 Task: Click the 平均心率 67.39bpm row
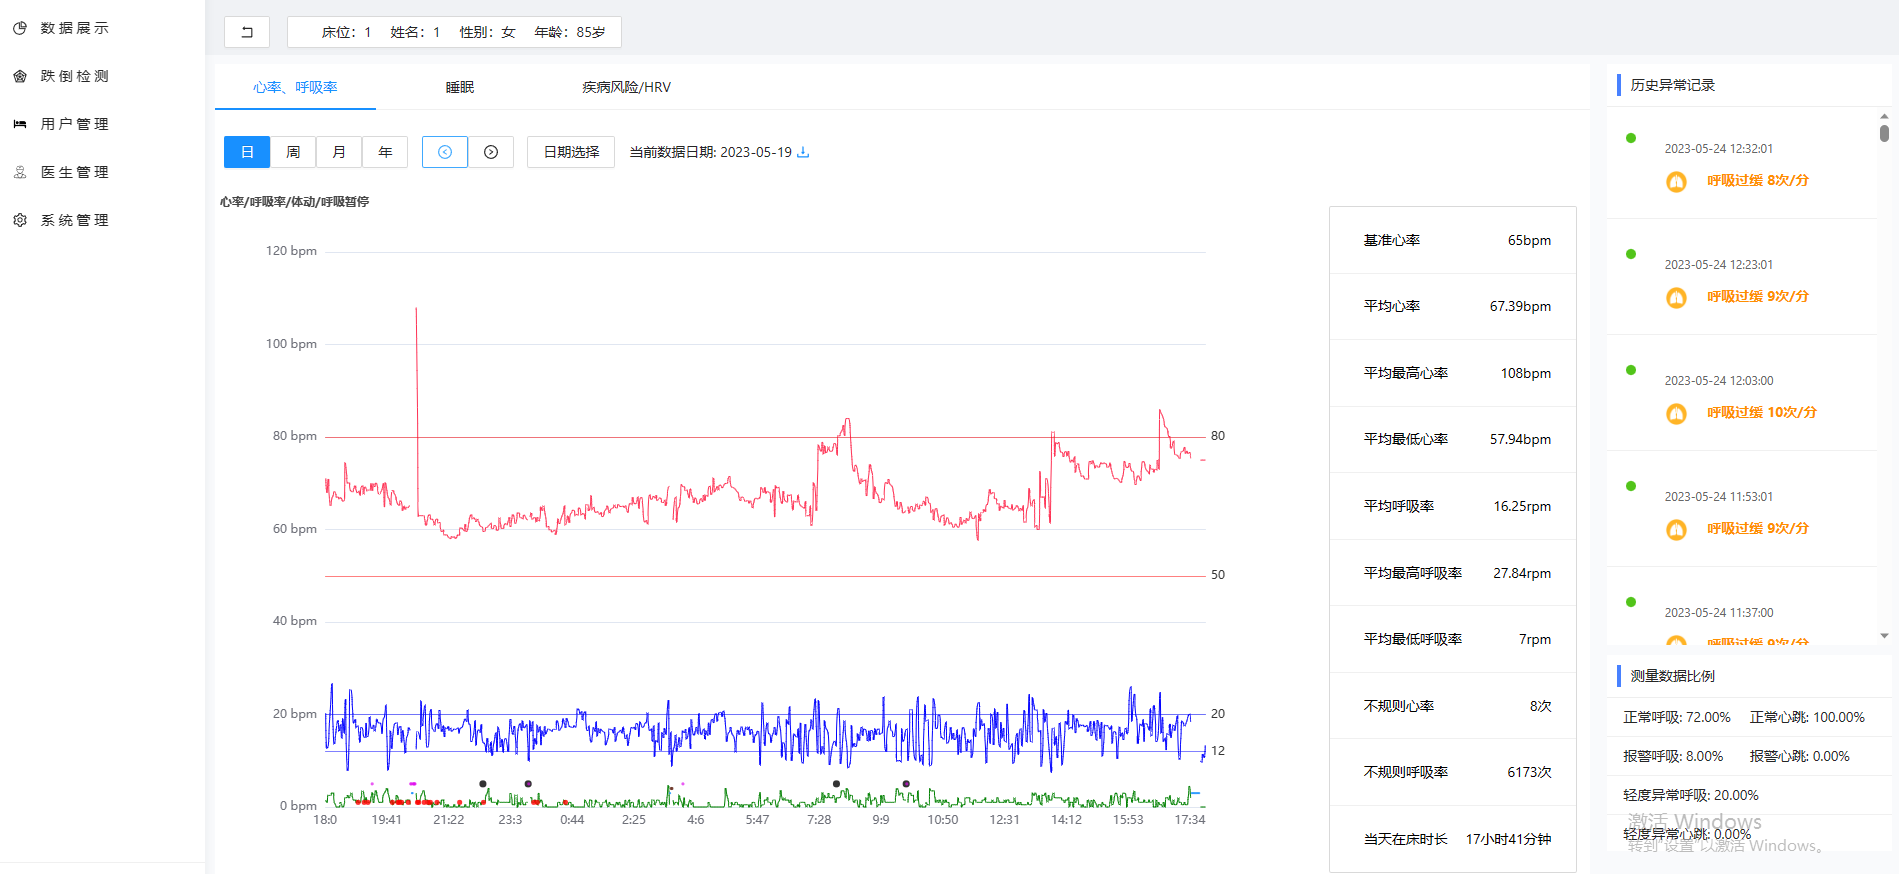coord(1453,306)
